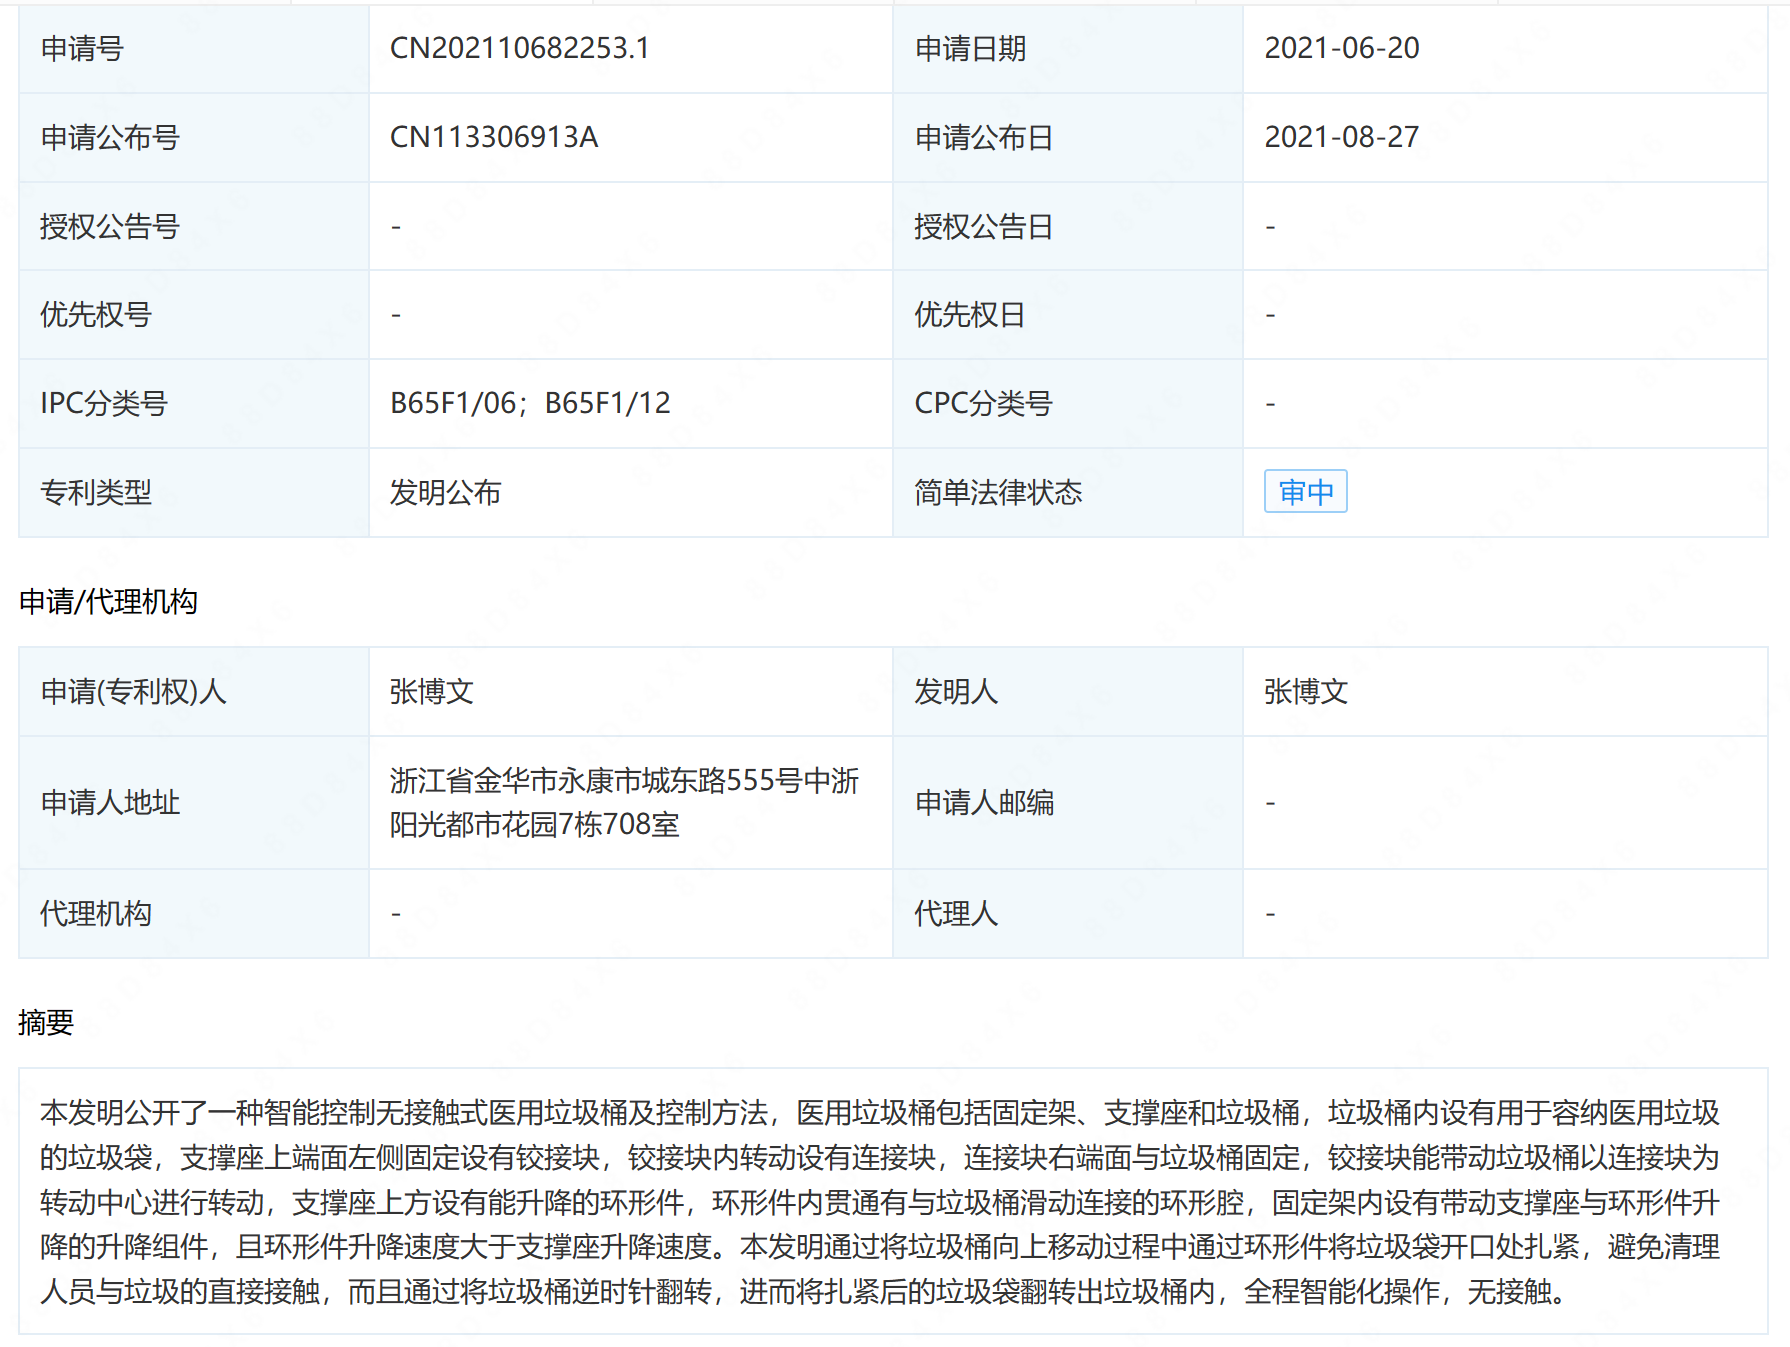The image size is (1790, 1347).
Task: Click the CPC分类号 label cell
Action: (983, 403)
